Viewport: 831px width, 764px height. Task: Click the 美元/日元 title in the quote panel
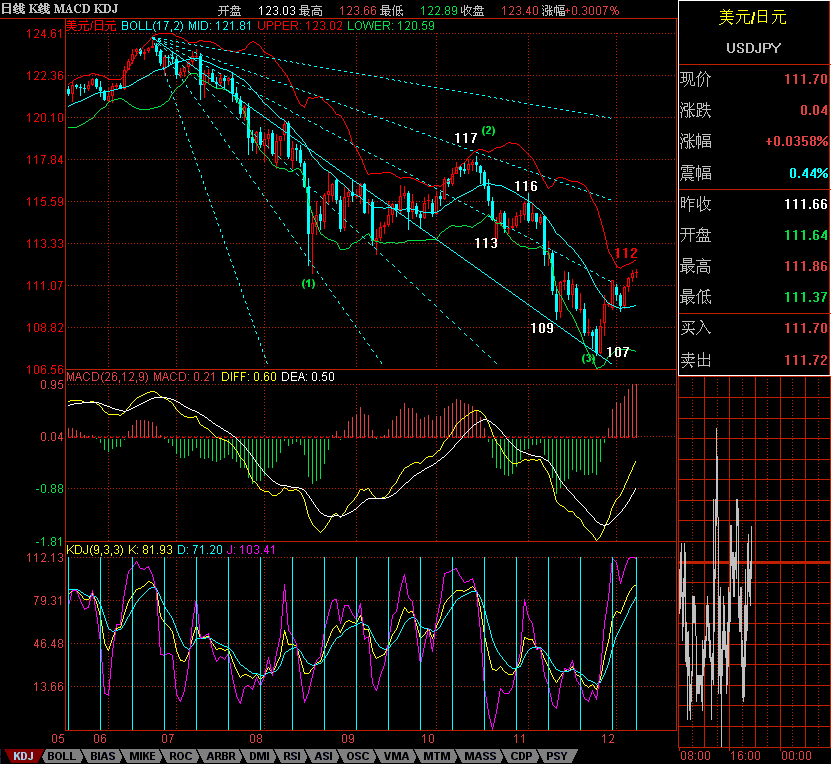pyautogui.click(x=753, y=16)
